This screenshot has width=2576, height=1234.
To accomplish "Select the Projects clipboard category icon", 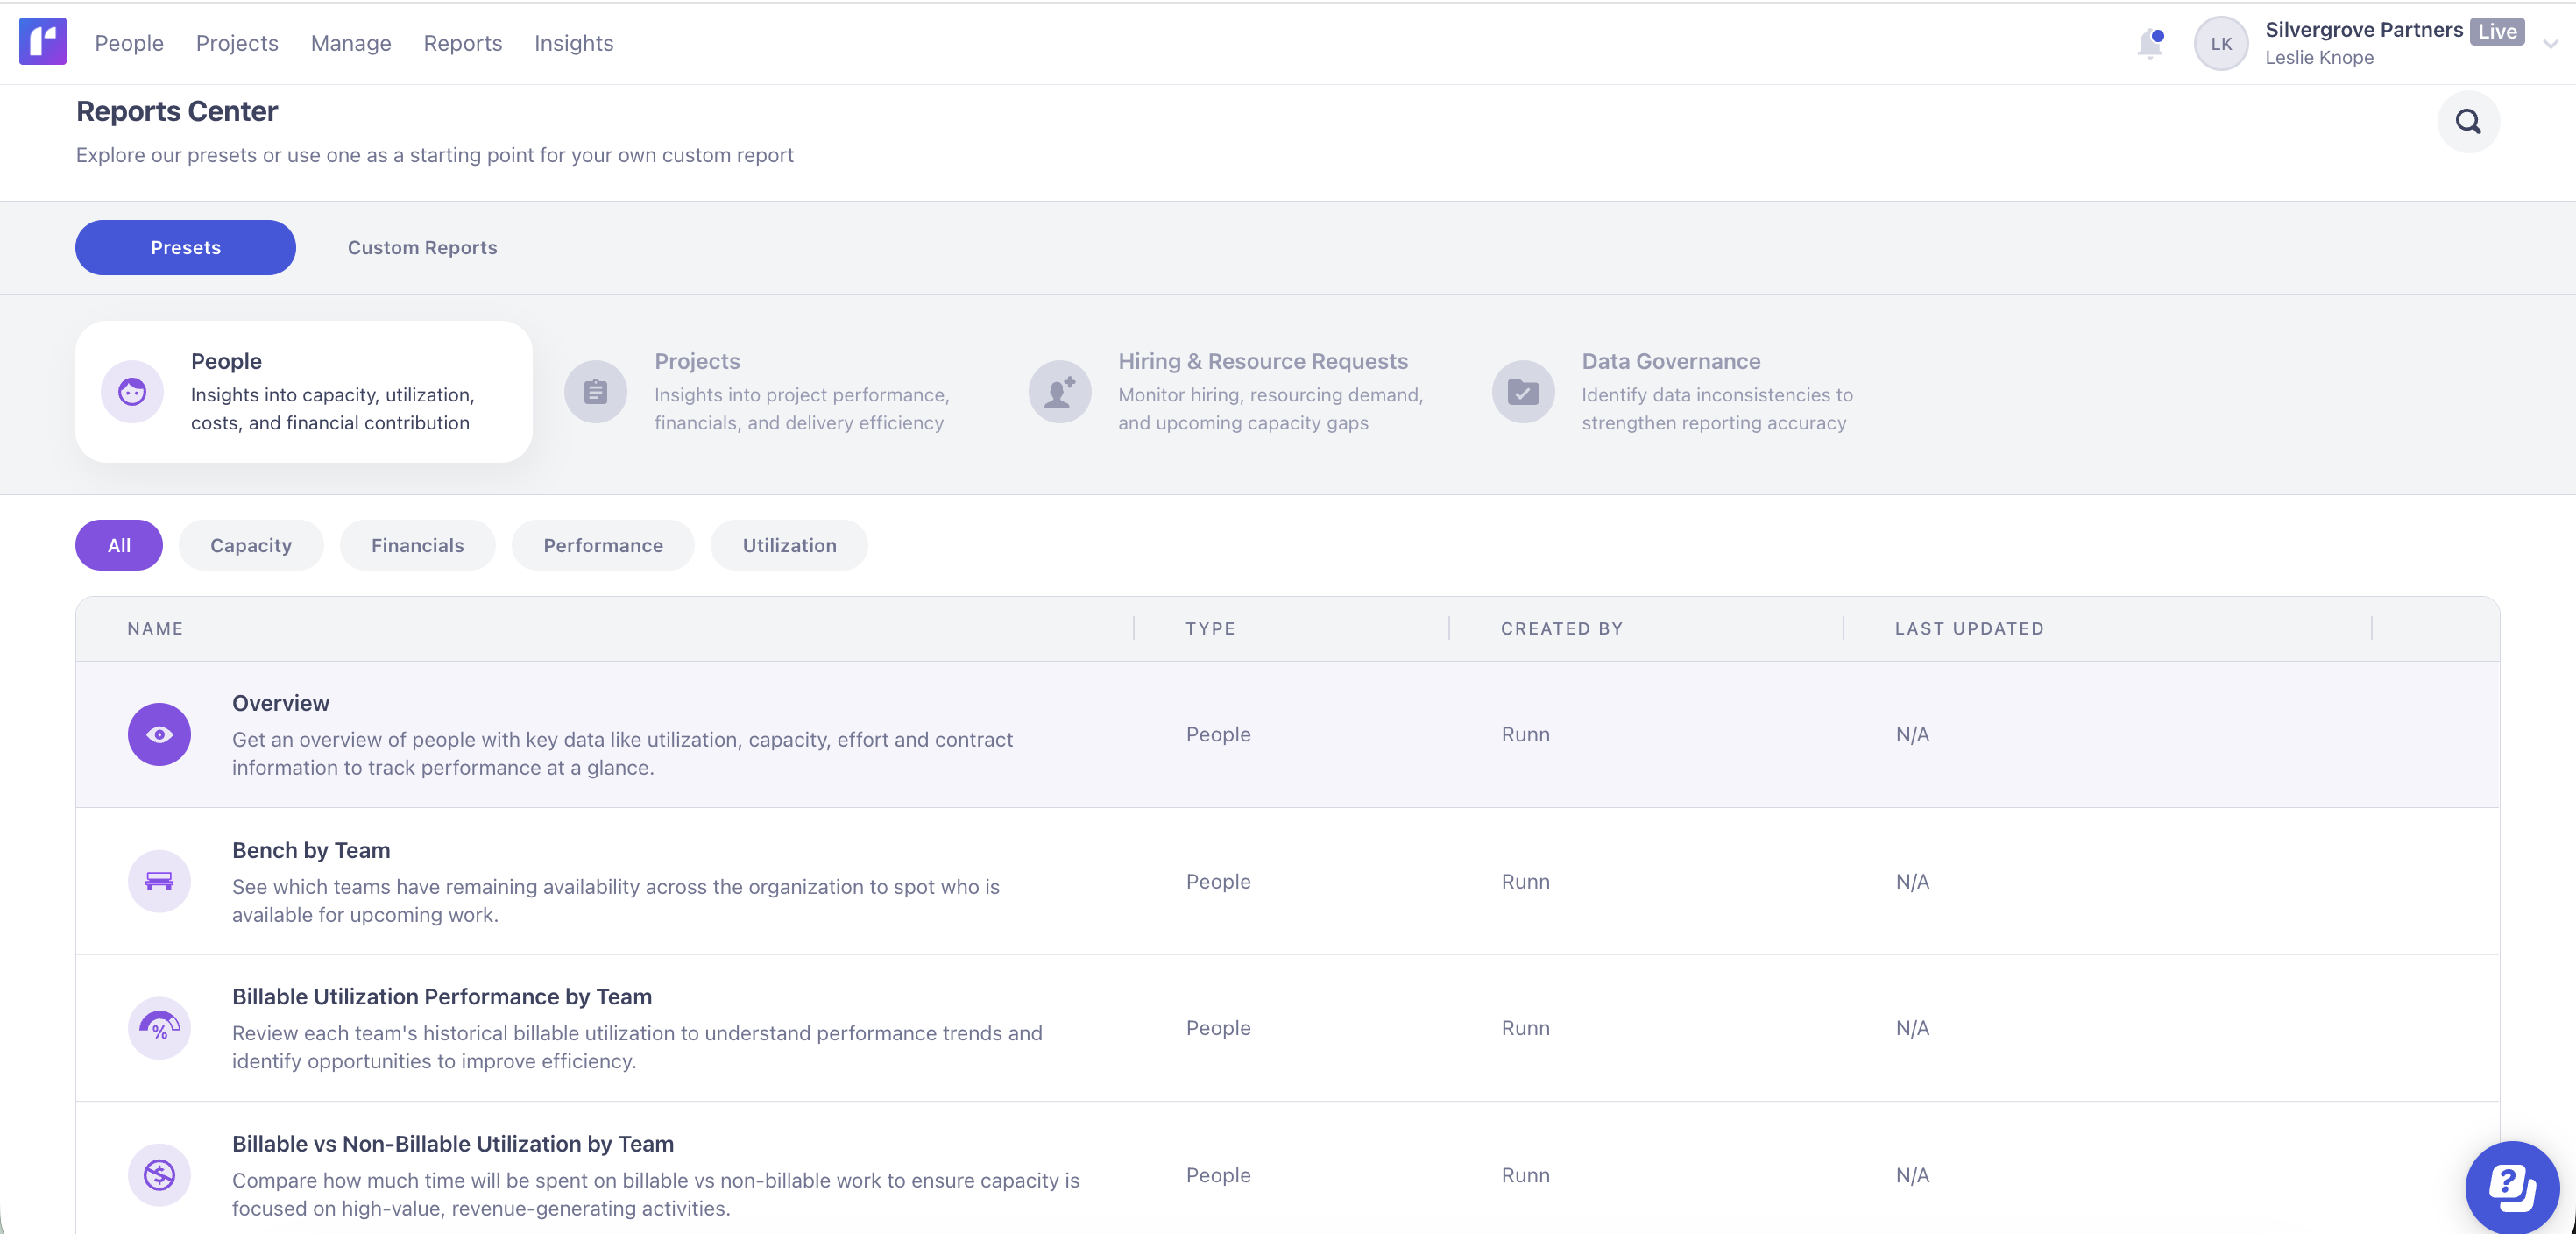I will [x=595, y=392].
